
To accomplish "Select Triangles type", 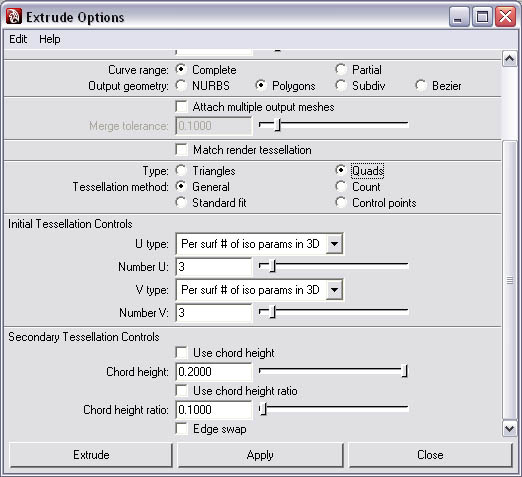I will 181,171.
